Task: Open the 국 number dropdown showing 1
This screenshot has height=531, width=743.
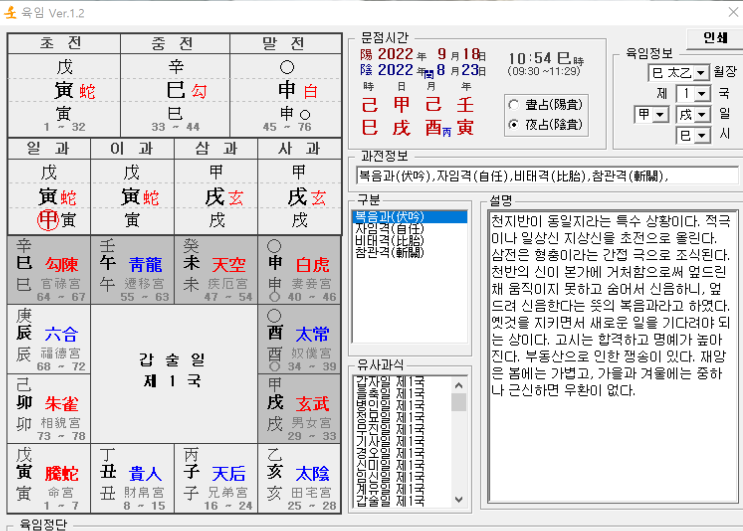Action: pyautogui.click(x=702, y=93)
